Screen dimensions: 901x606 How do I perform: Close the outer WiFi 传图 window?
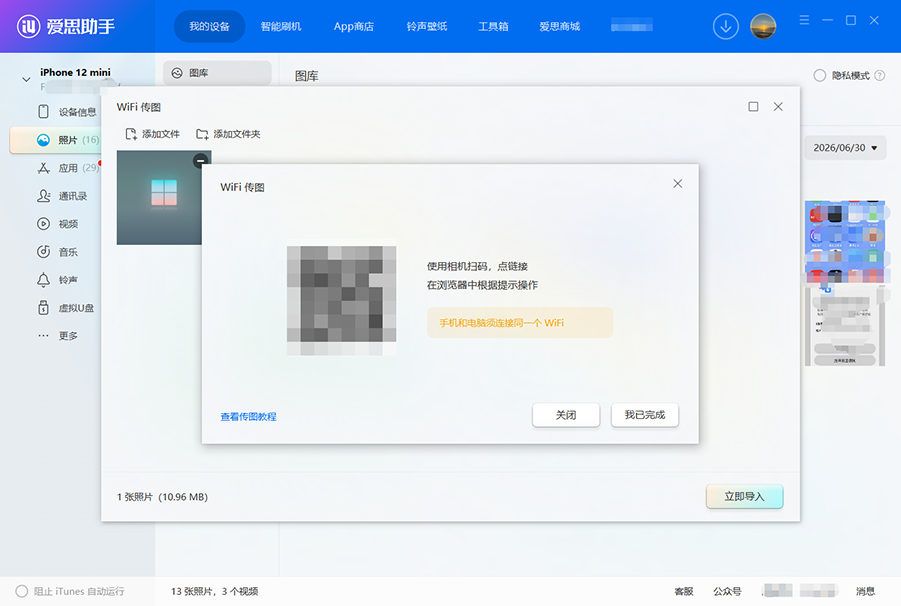[x=778, y=107]
